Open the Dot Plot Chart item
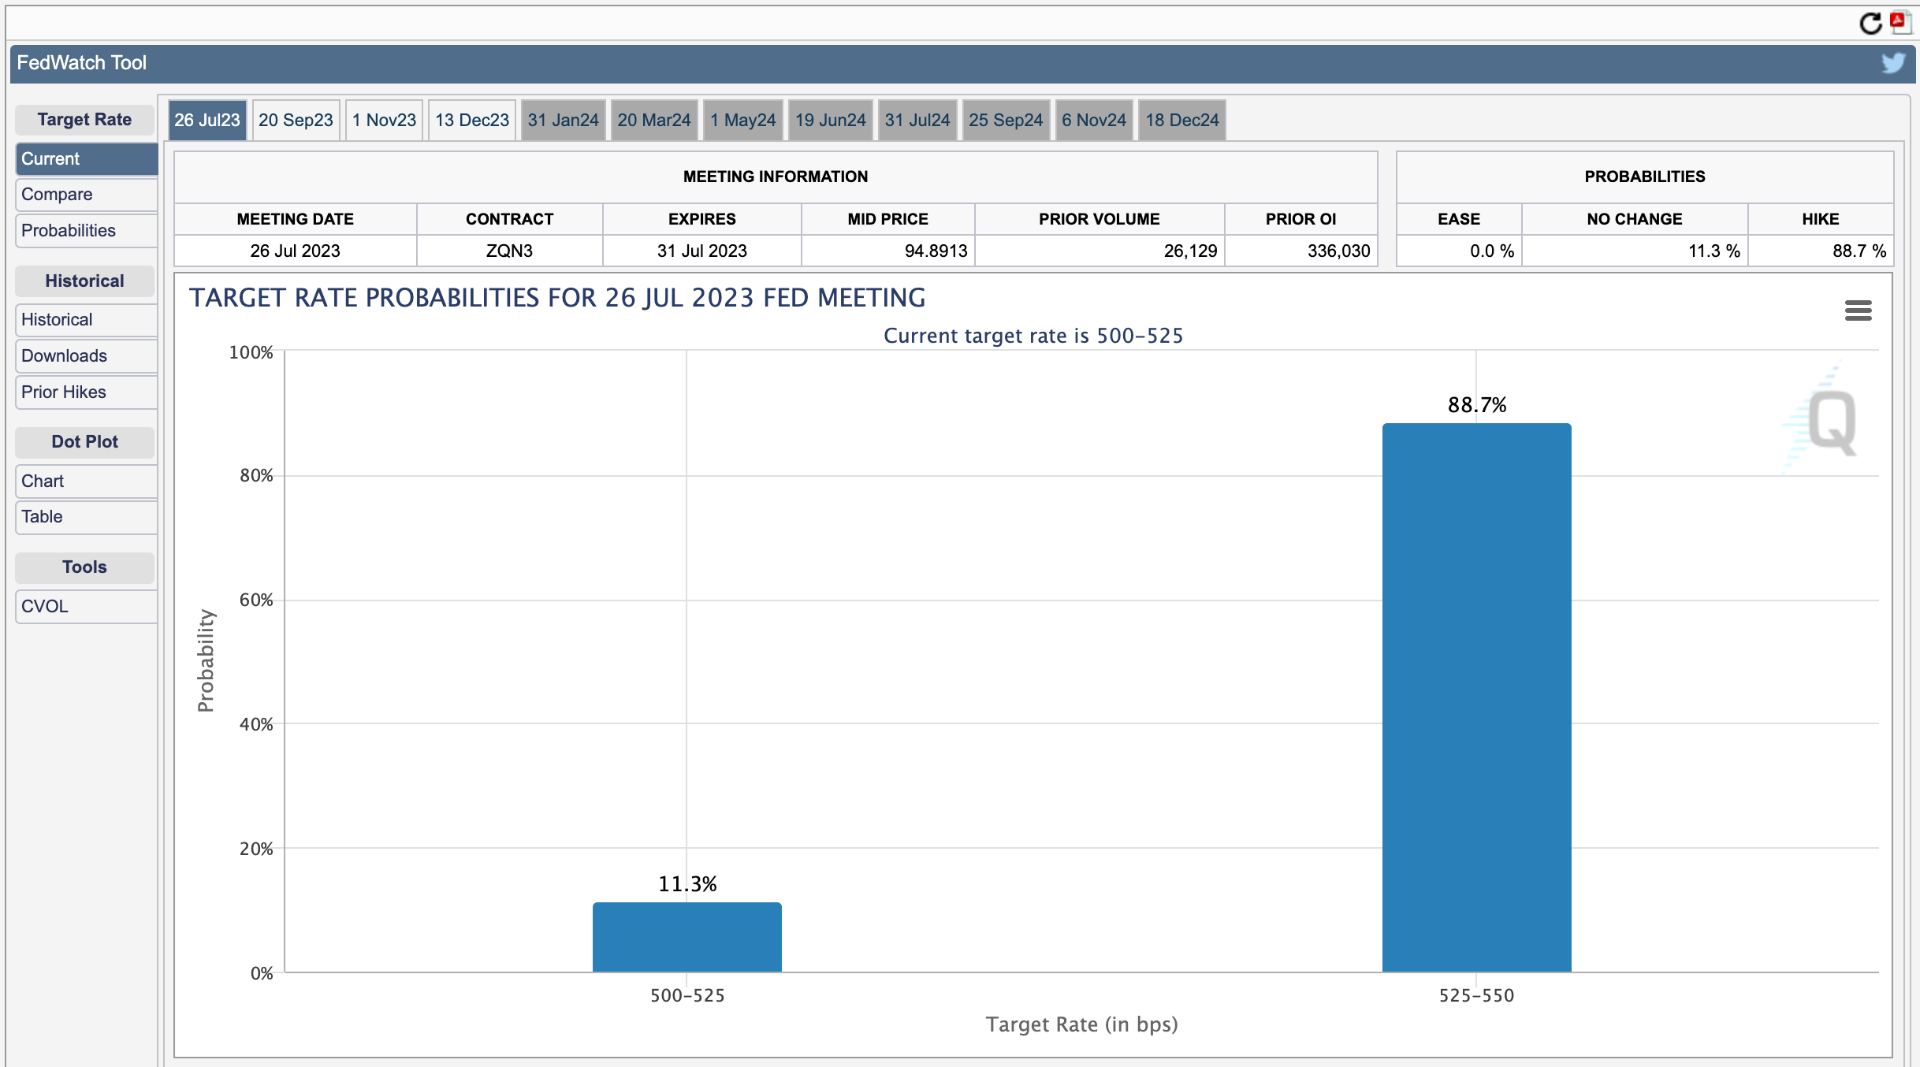 (86, 481)
